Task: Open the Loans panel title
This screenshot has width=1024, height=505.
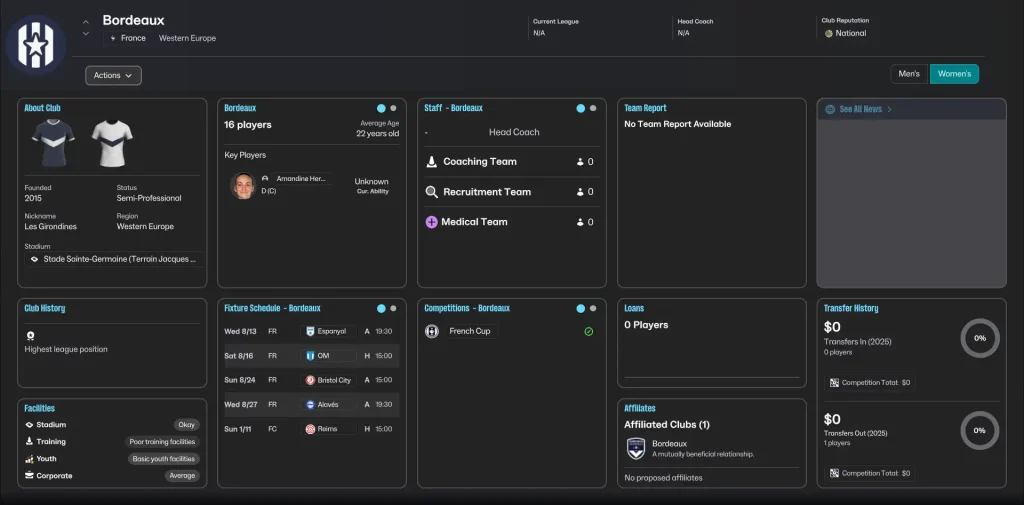Action: [634, 308]
